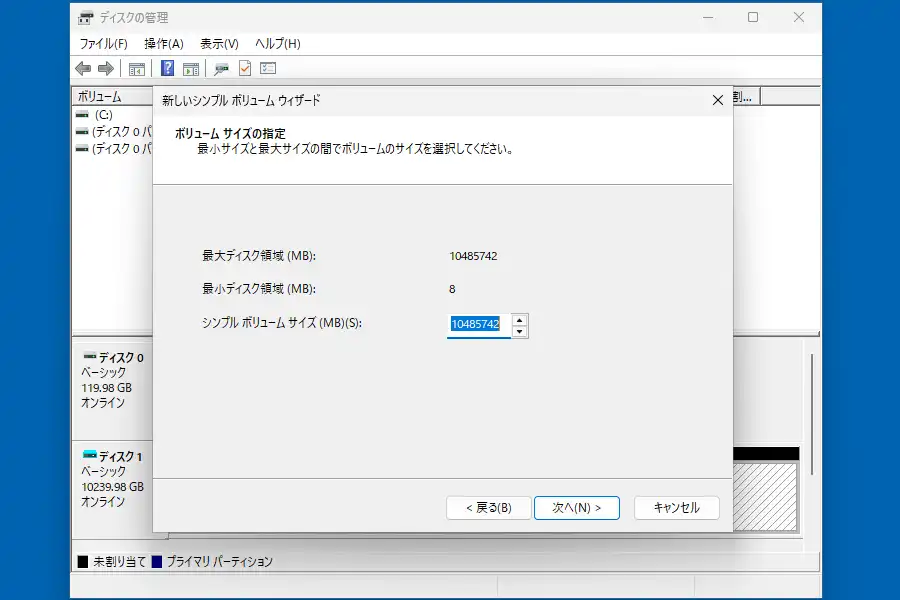
Task: Click the ディスク 1 disk icon
Action: point(90,455)
